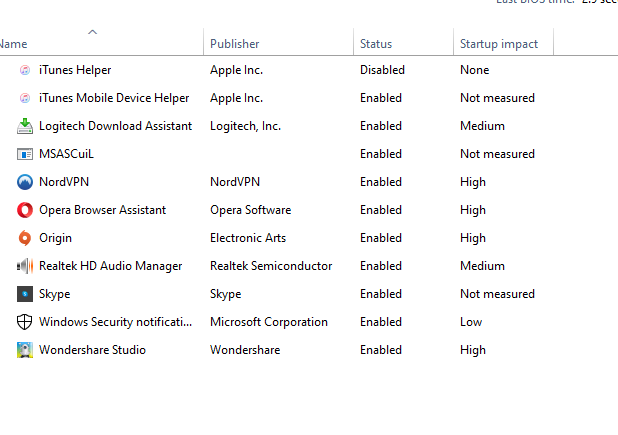Select the NordVPN entry name
The height and width of the screenshot is (435, 618).
click(64, 182)
